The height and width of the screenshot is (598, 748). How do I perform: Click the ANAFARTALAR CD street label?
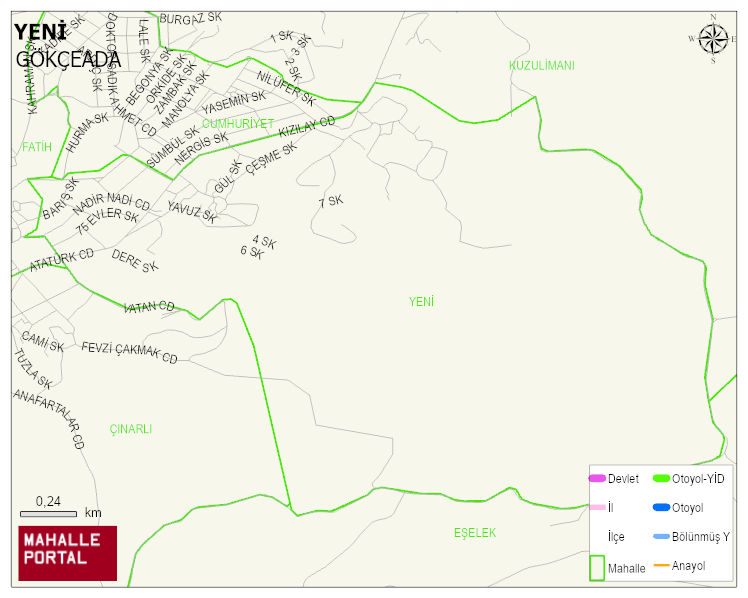(x=49, y=419)
